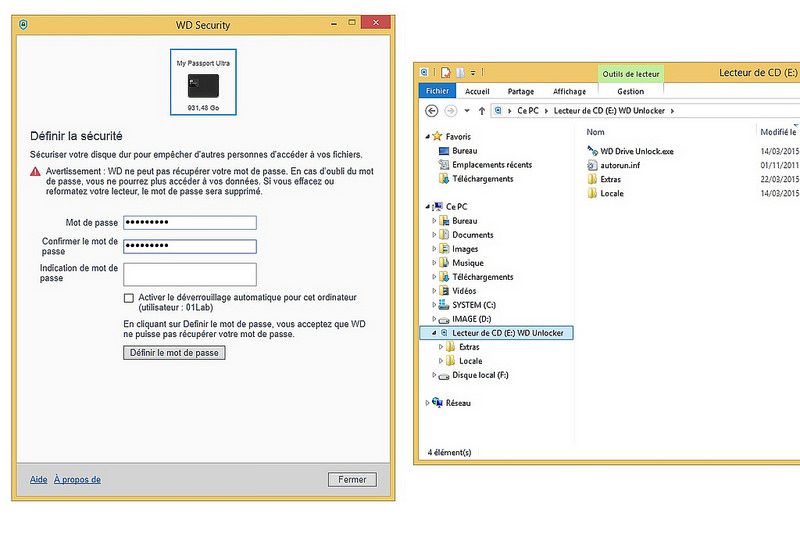Go back with the Explorer back arrow
Screen dimensions: 800x534
(432, 111)
